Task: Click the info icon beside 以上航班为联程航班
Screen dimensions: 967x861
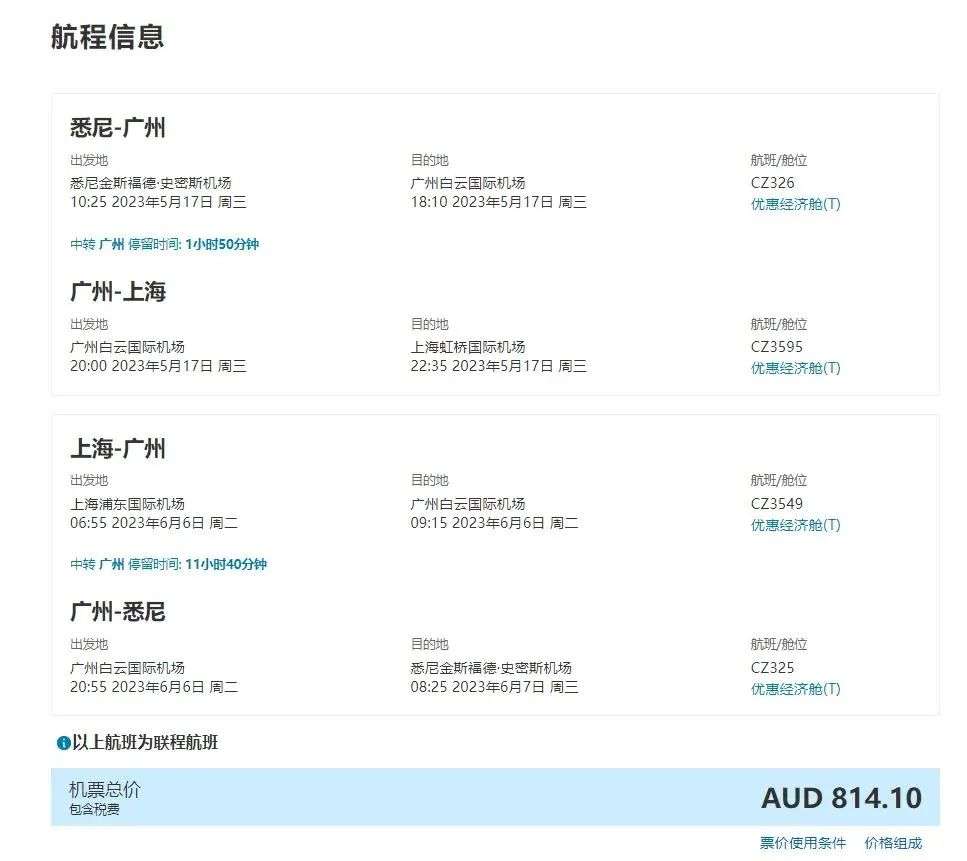Action: tap(64, 743)
